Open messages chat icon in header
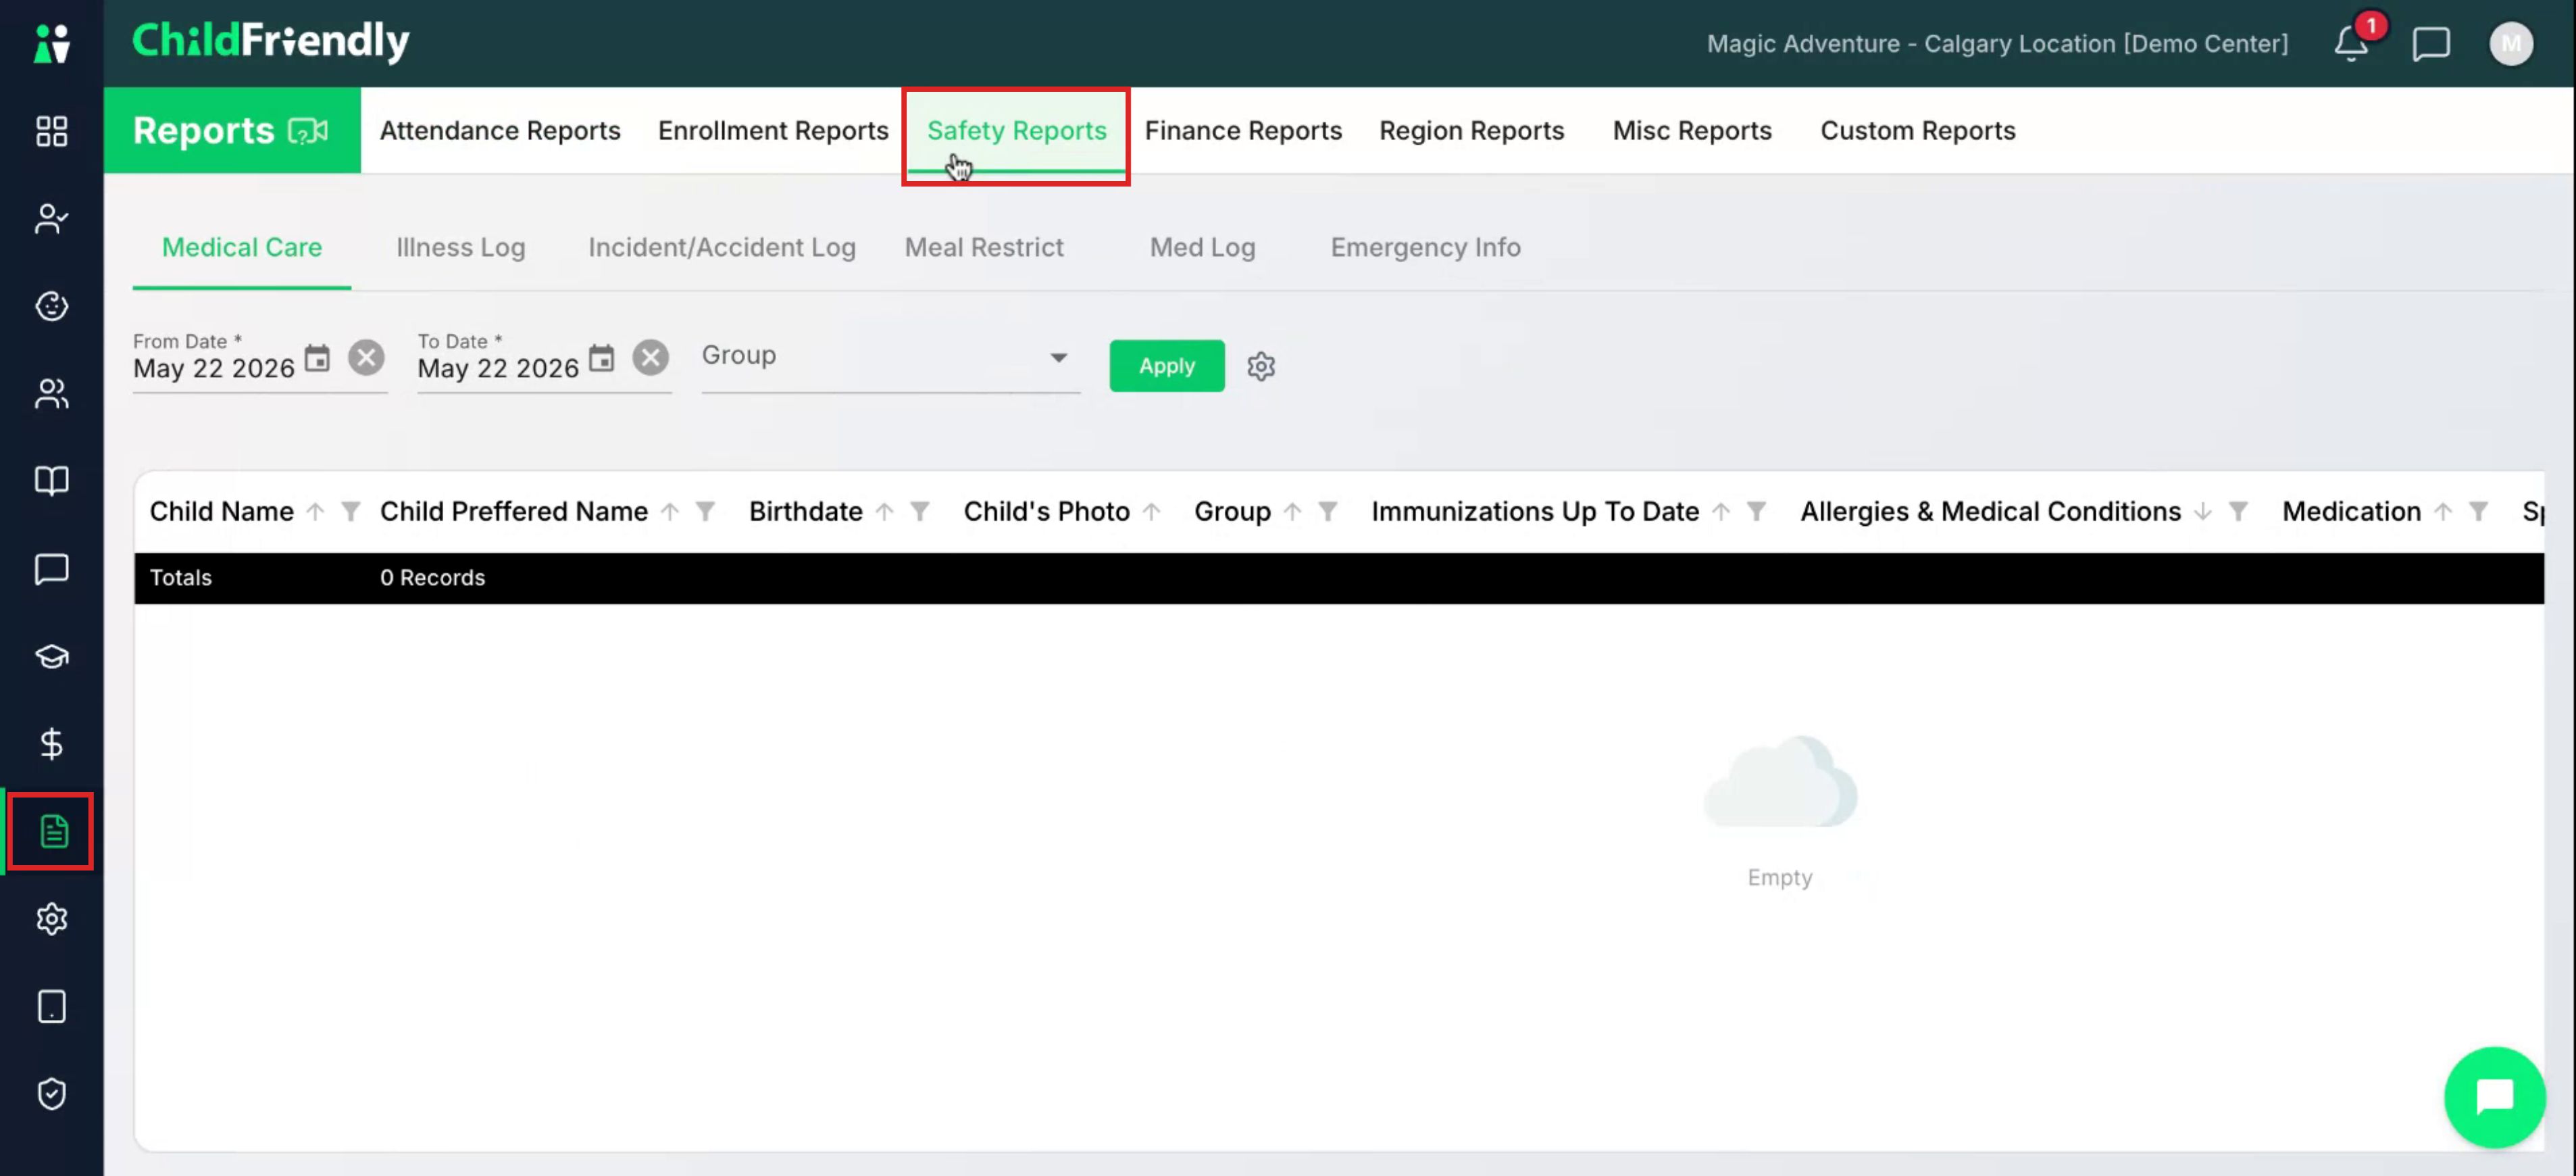2576x1176 pixels. tap(2430, 44)
